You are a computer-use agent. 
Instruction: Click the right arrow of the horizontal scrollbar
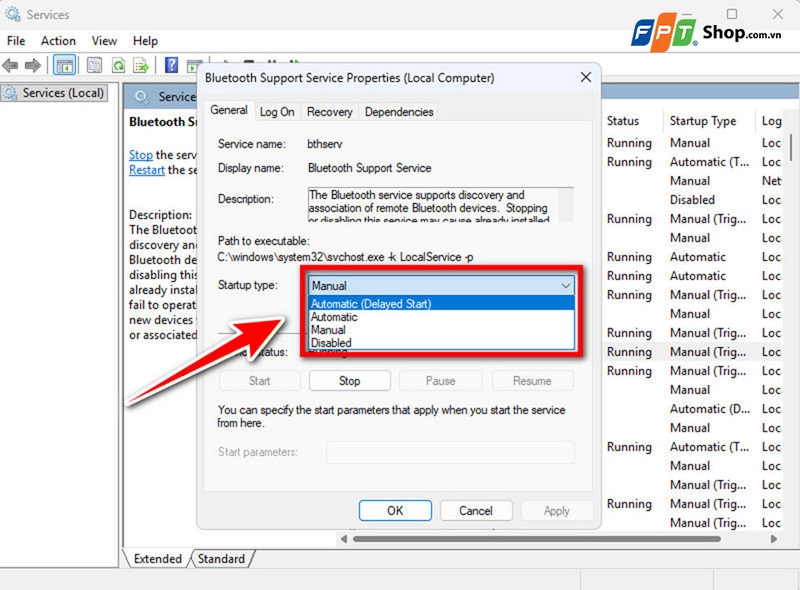click(774, 539)
